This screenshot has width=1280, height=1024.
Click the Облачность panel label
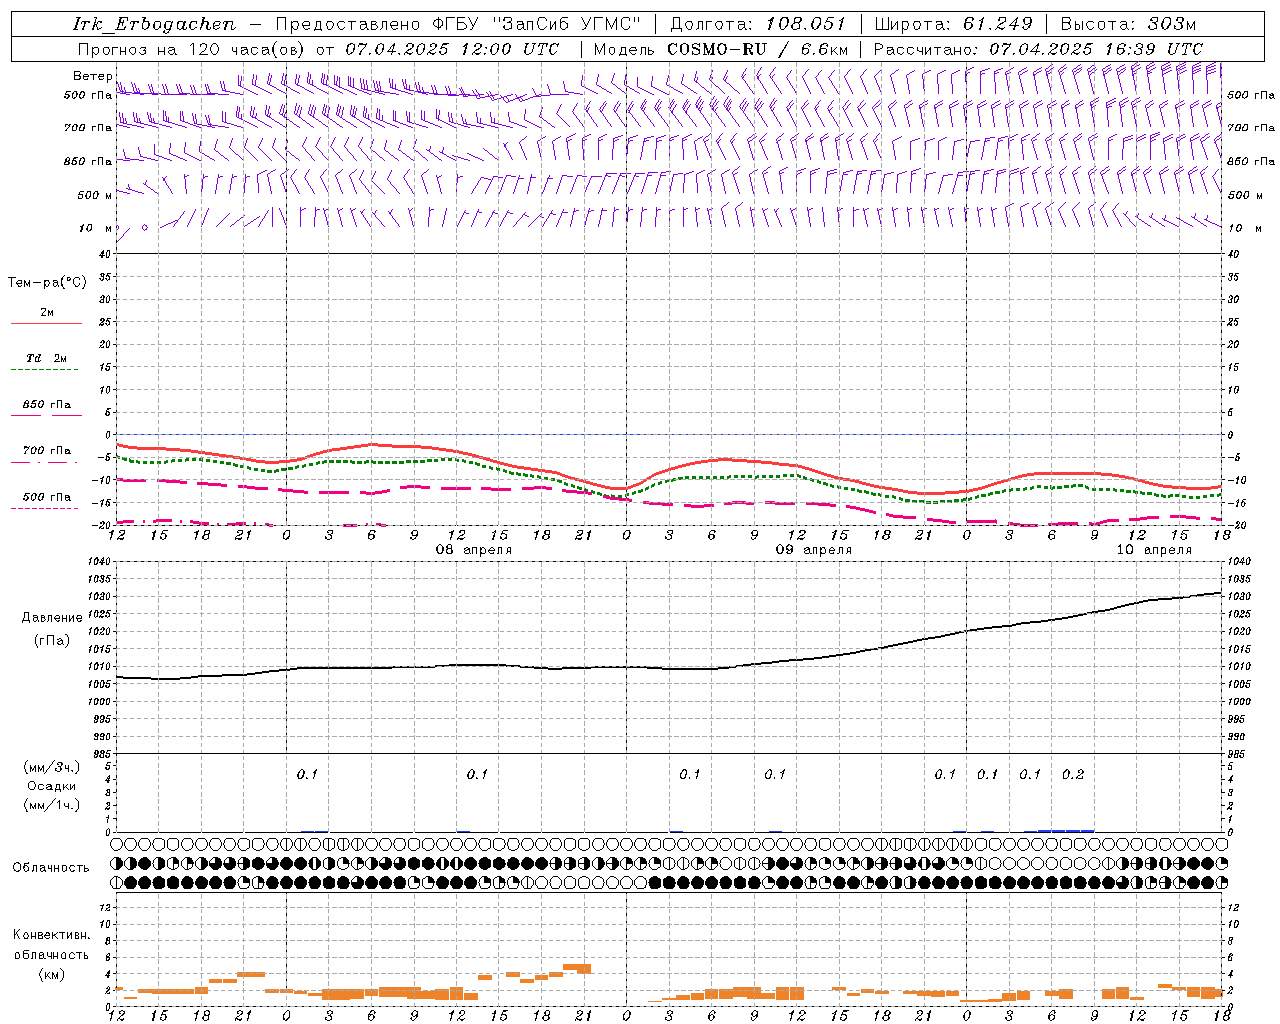pyautogui.click(x=51, y=868)
